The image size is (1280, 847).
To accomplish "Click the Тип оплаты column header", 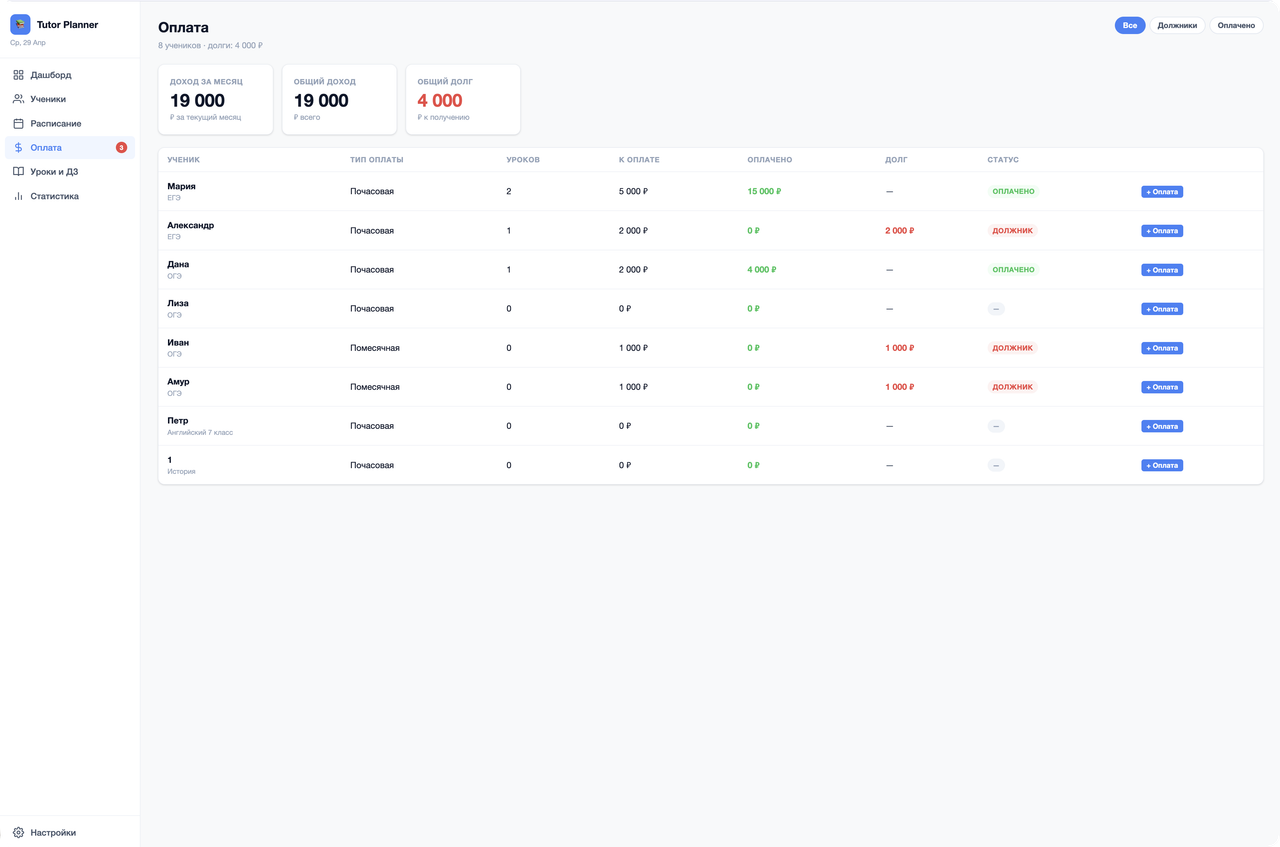I will click(377, 160).
